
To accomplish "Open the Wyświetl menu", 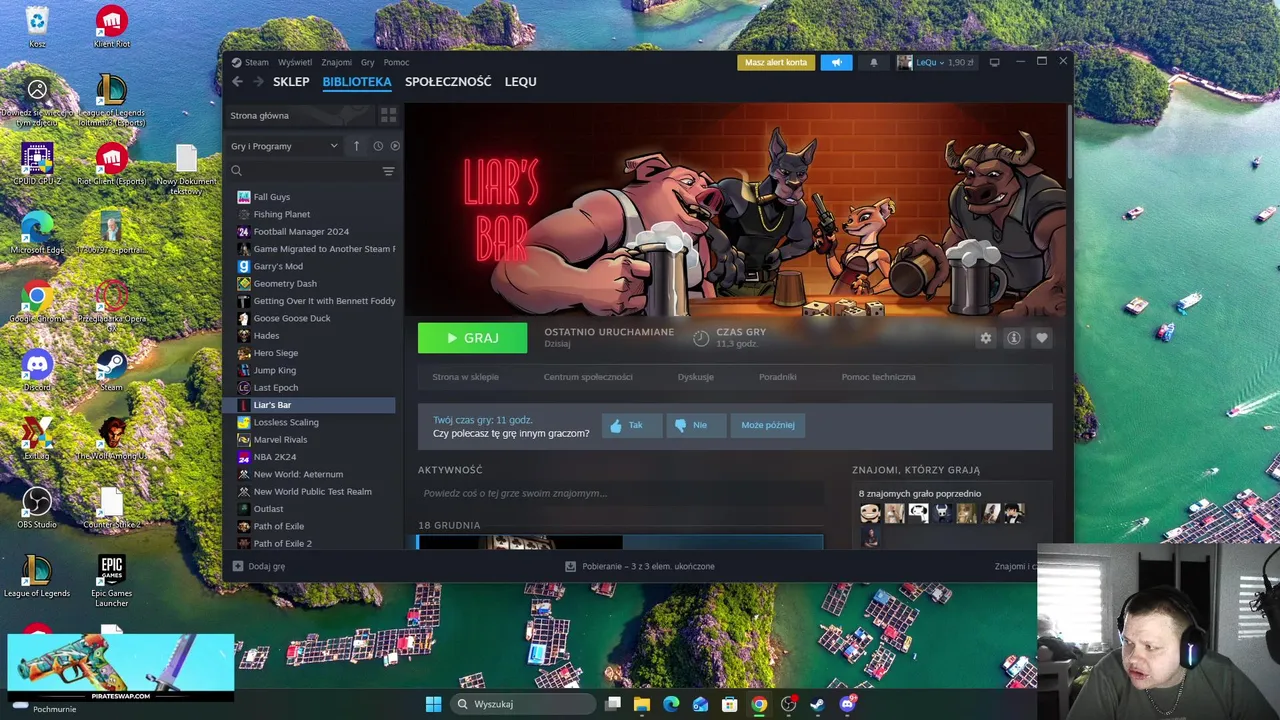I will click(x=295, y=62).
